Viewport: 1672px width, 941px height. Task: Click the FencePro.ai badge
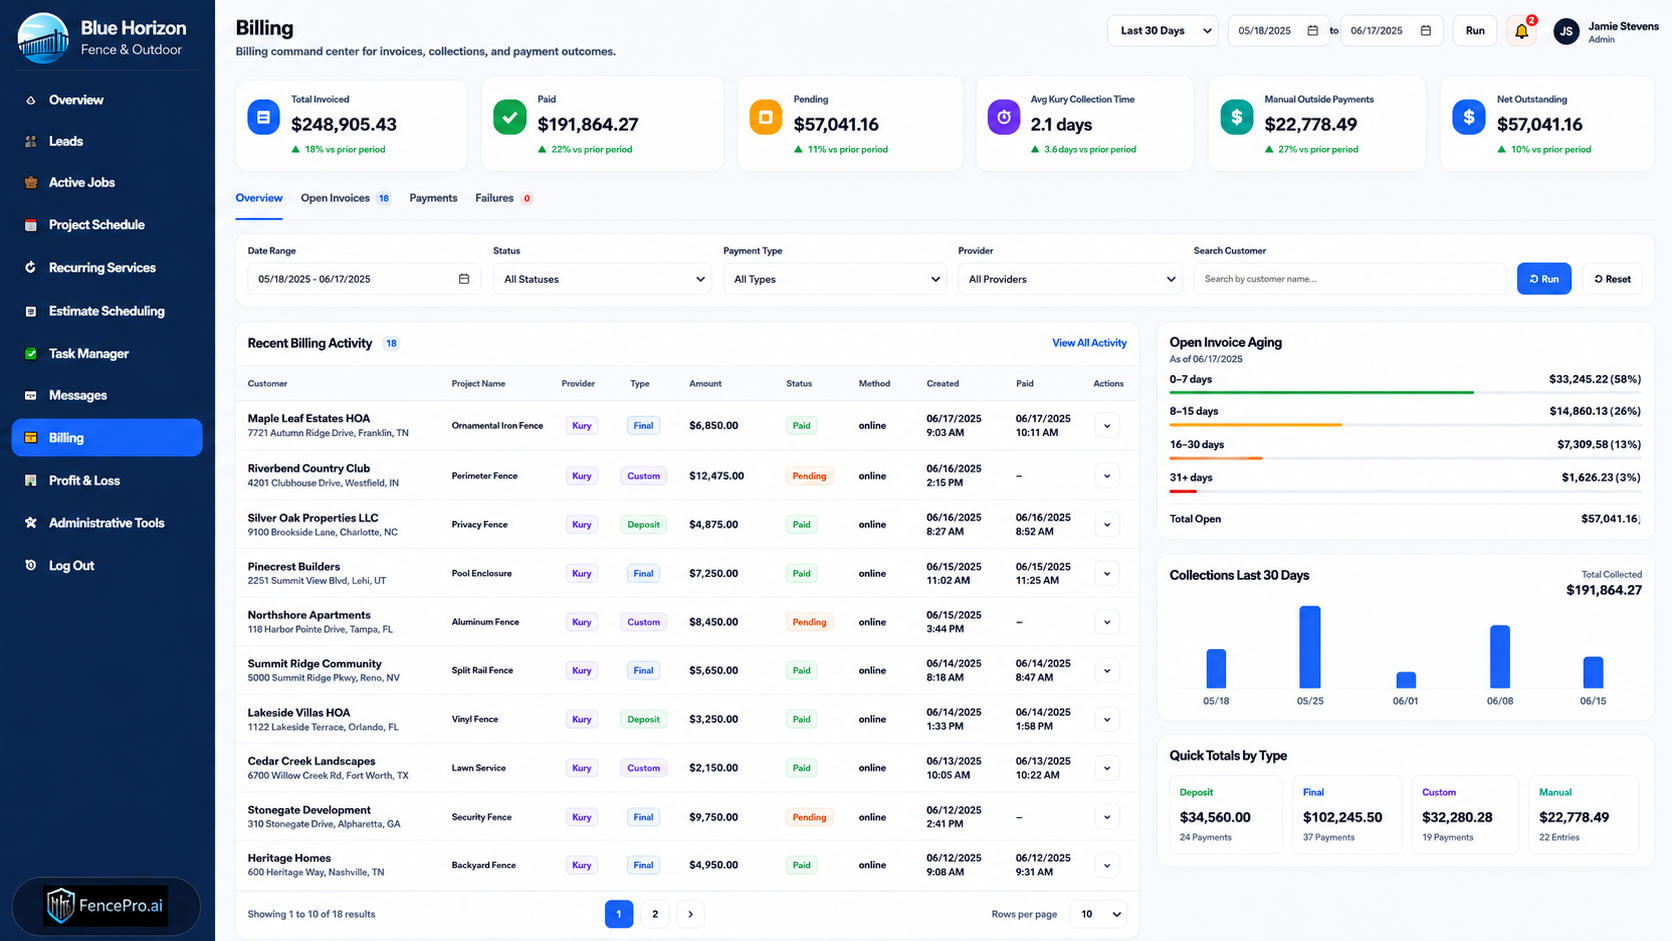pos(106,906)
